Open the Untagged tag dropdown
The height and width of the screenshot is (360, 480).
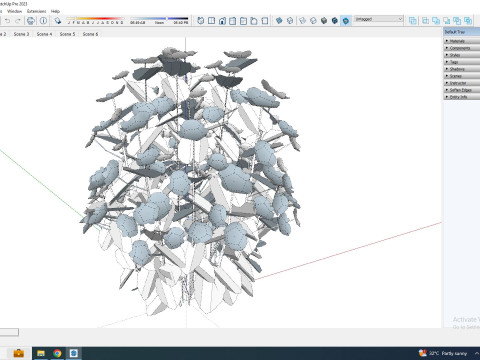(x=379, y=19)
